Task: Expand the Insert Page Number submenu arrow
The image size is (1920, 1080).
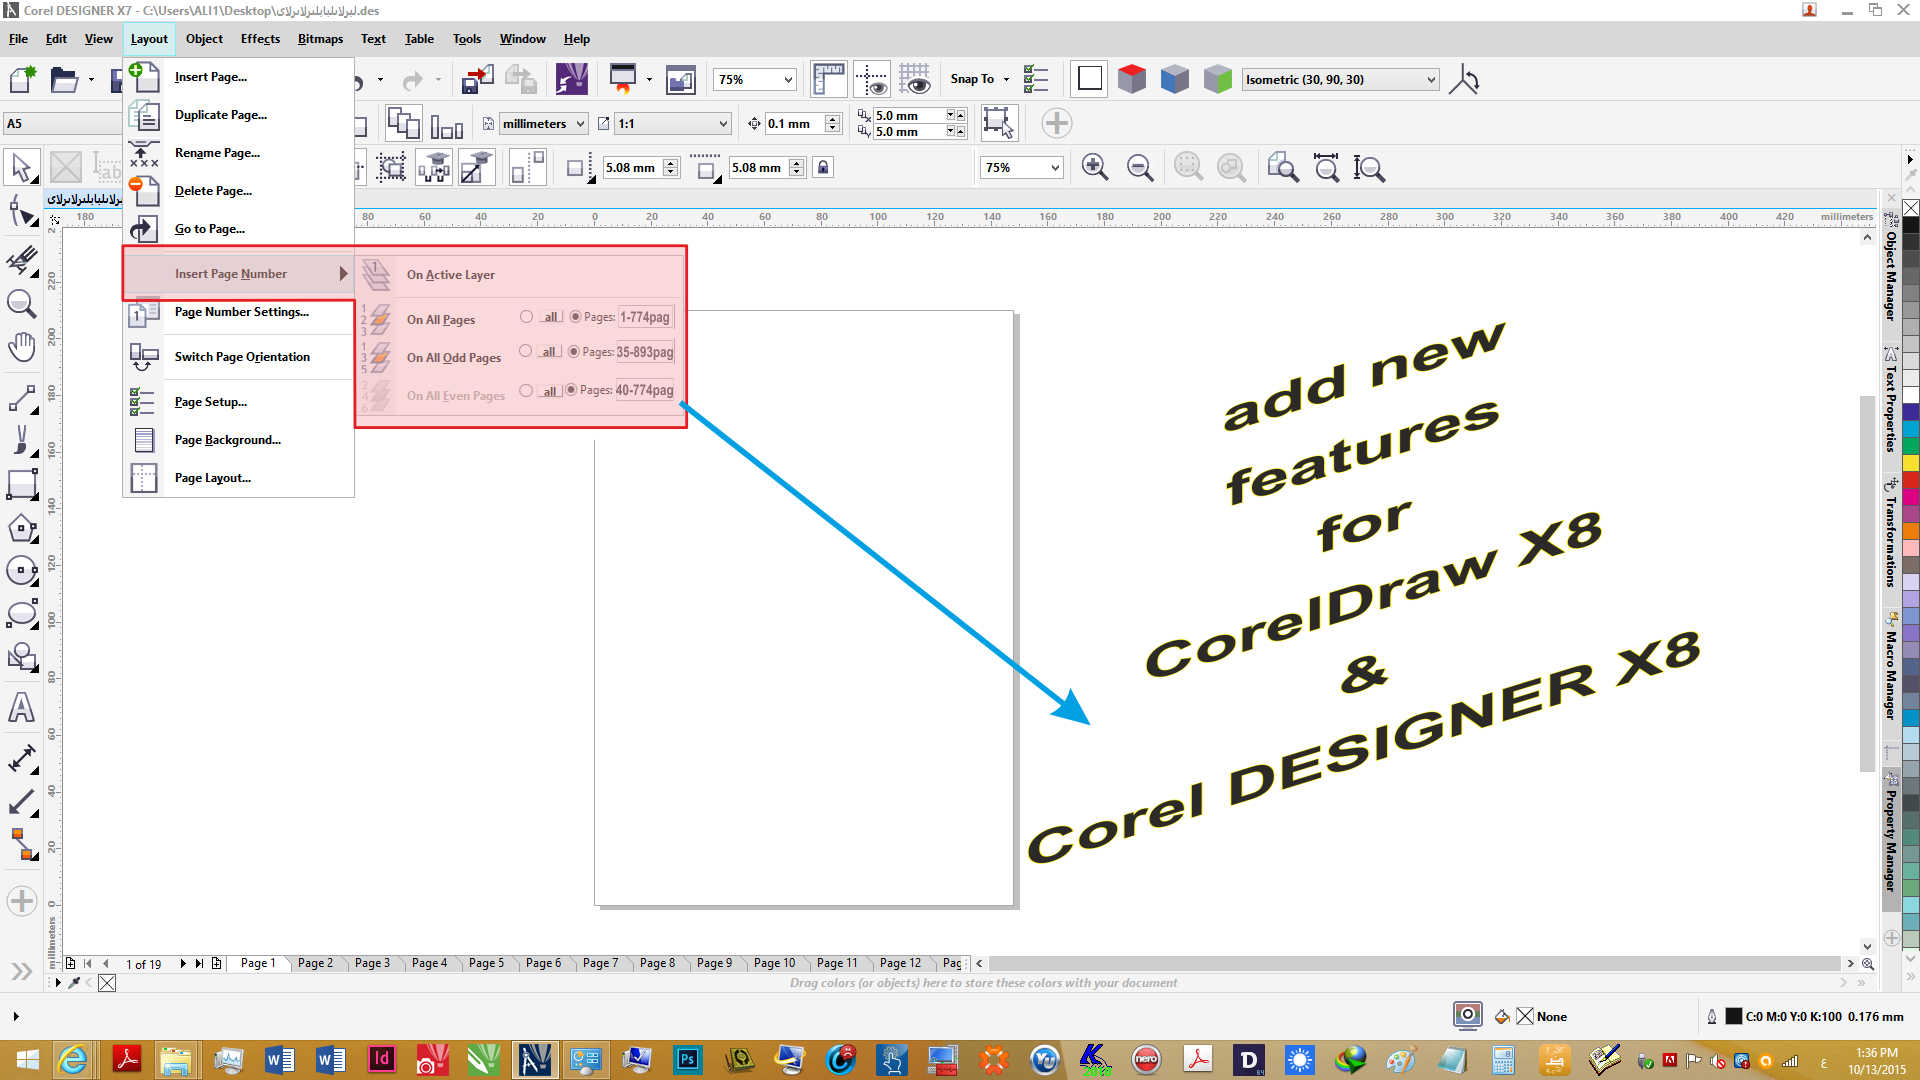Action: click(x=343, y=274)
